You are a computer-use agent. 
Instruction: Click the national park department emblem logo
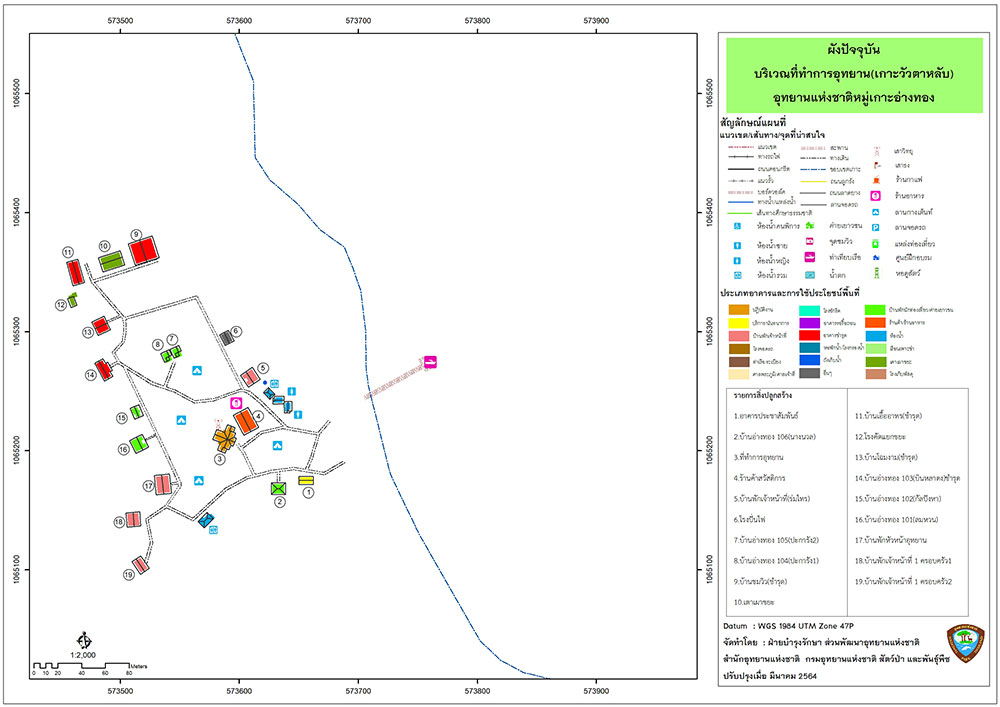[966, 644]
